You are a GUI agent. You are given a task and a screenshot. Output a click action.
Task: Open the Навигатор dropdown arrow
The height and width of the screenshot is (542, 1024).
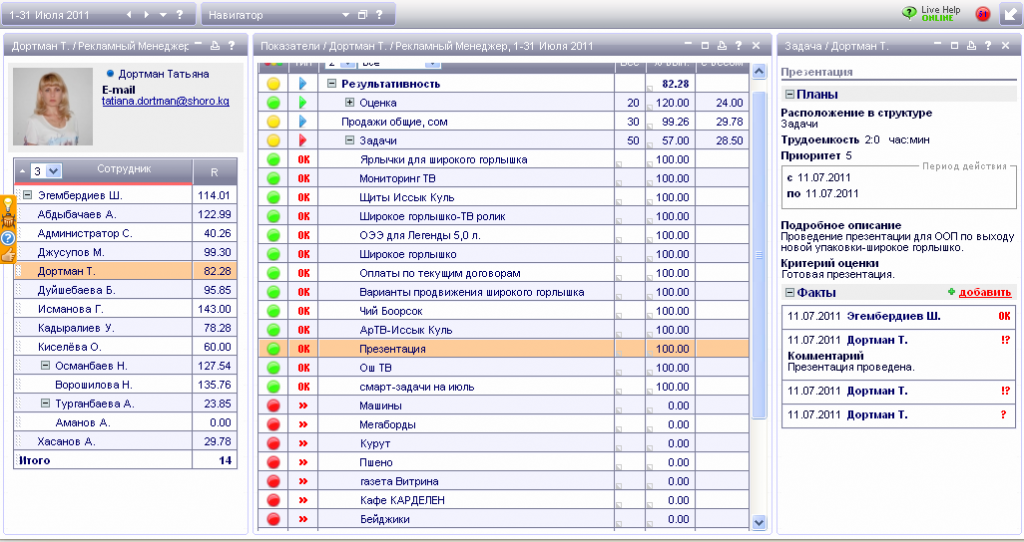345,14
